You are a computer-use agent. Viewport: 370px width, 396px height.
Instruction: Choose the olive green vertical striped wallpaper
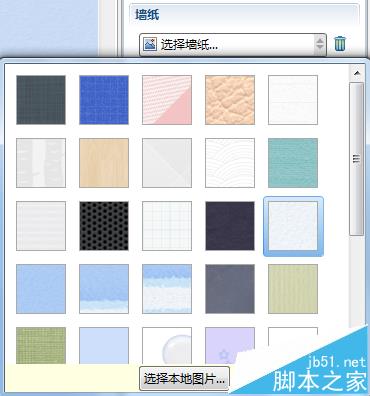tap(293, 289)
